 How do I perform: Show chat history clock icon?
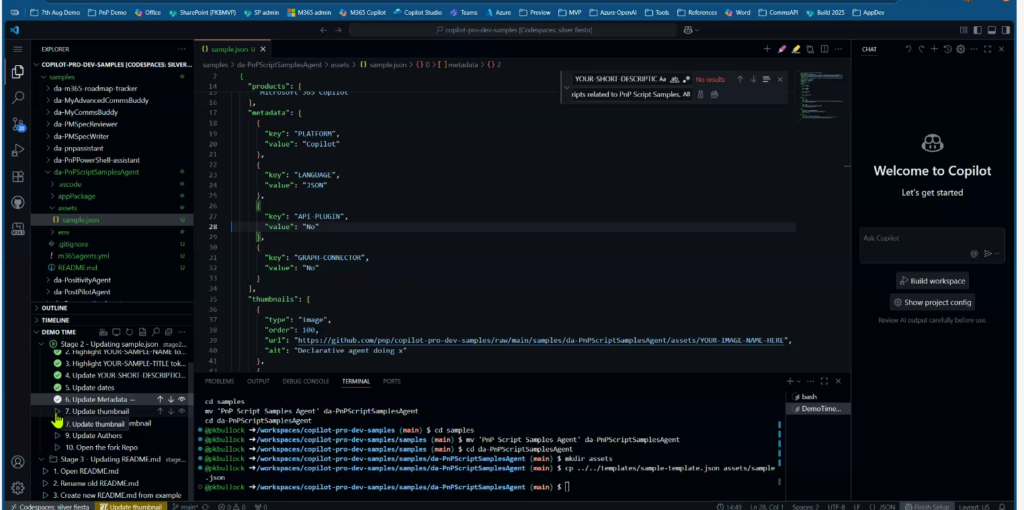tap(947, 49)
